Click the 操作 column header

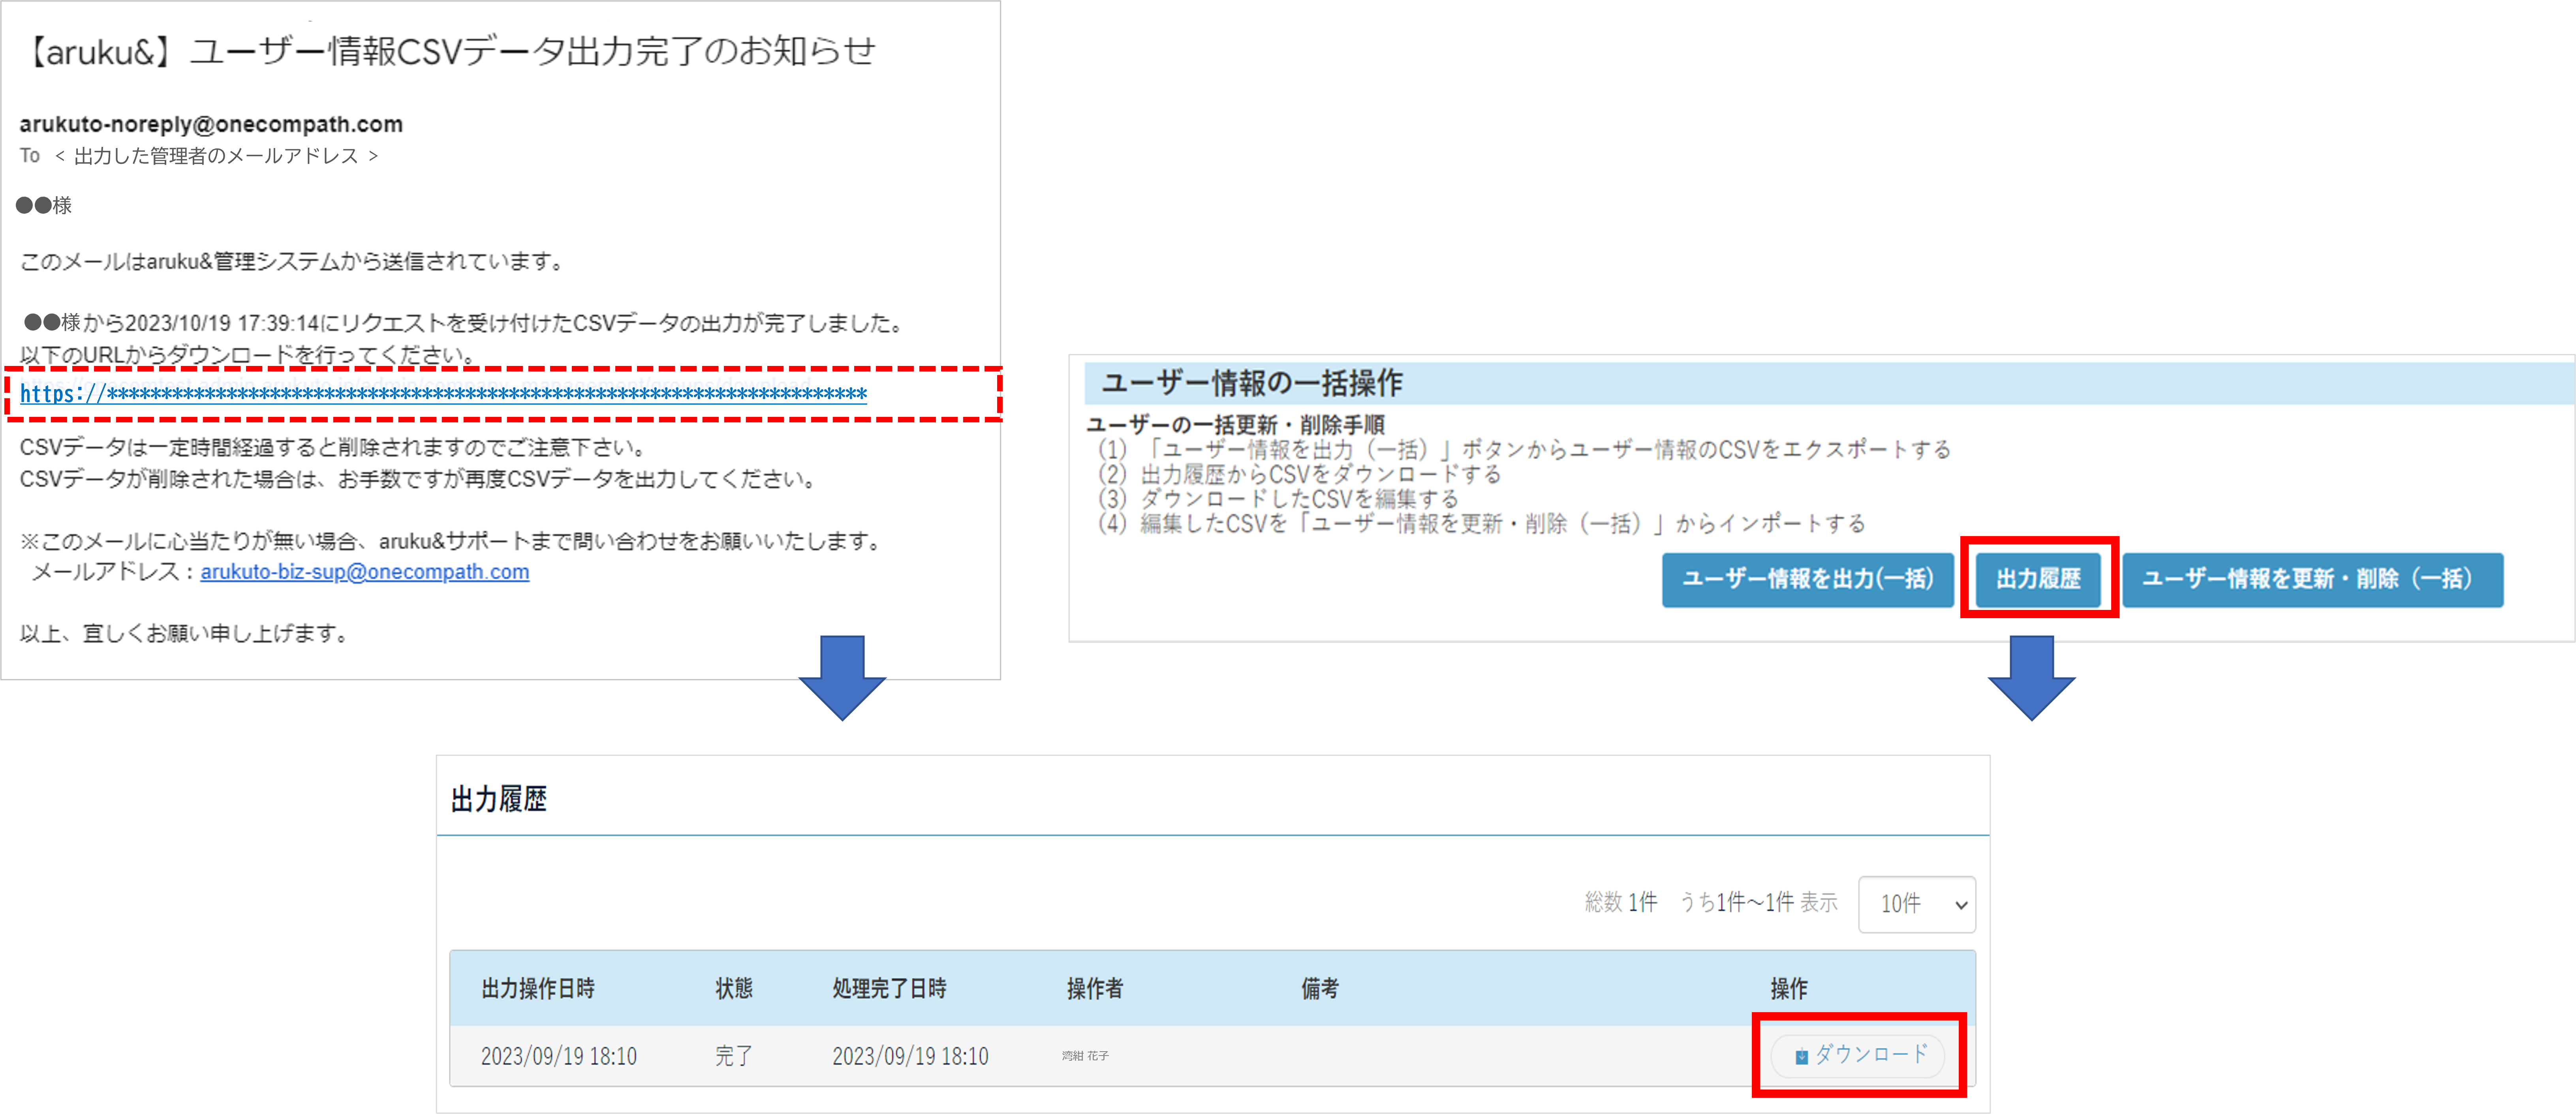coord(1788,988)
